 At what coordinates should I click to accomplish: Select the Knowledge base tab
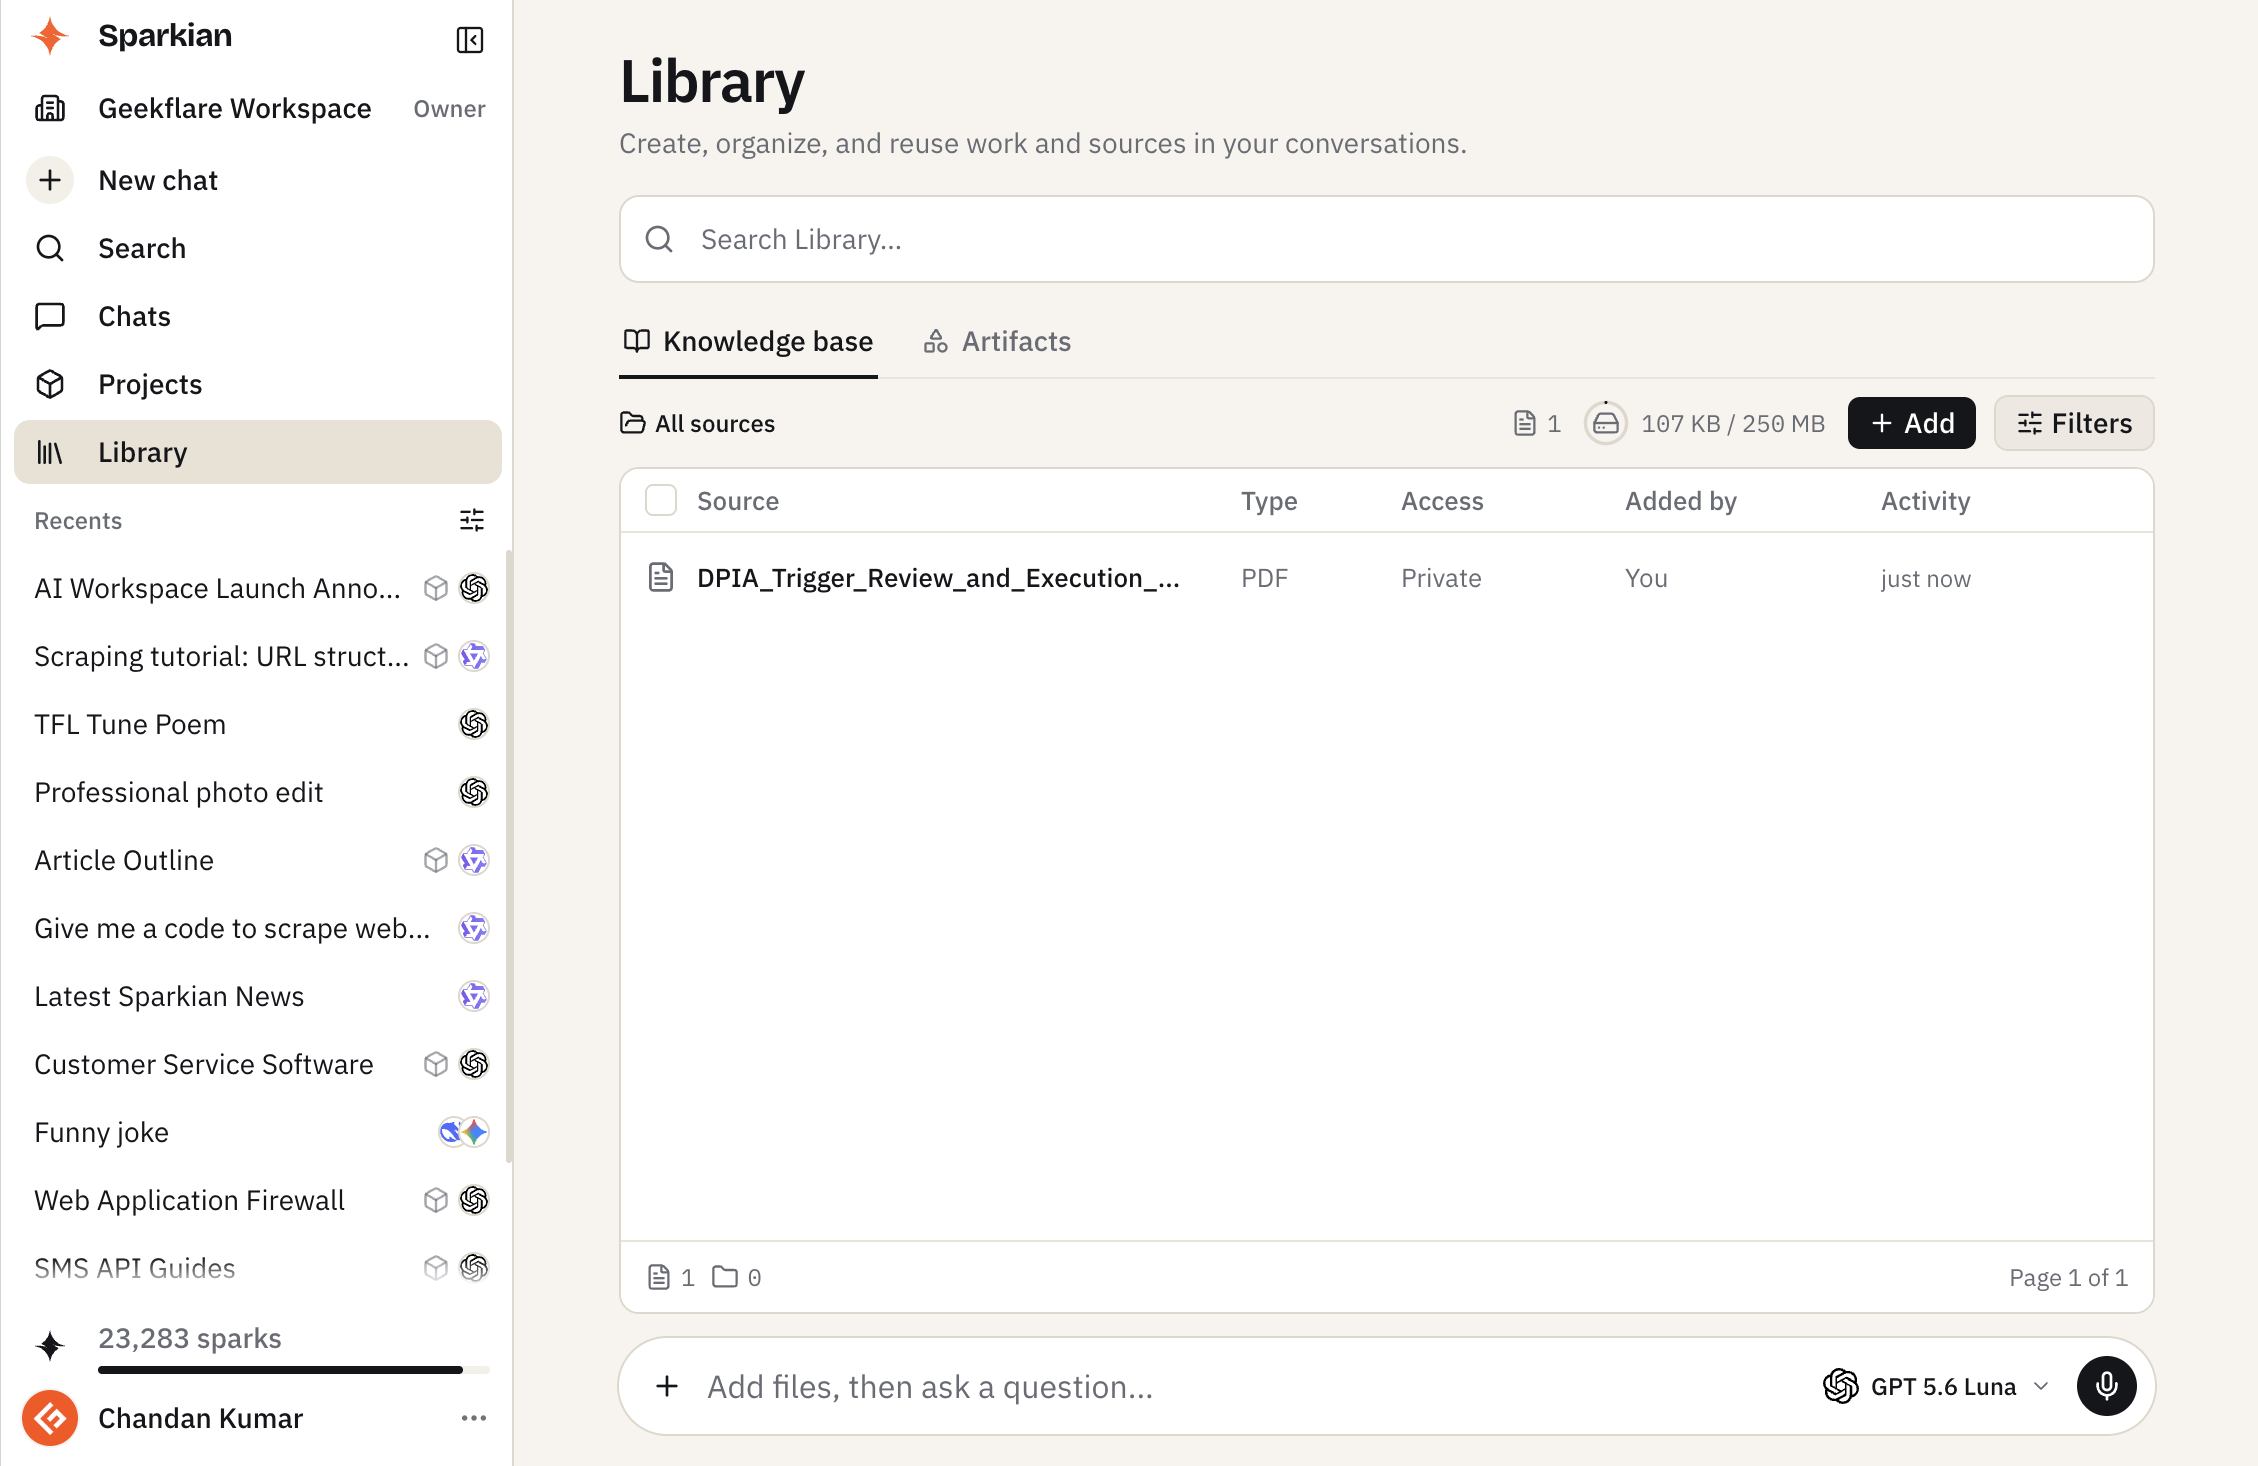[x=748, y=341]
